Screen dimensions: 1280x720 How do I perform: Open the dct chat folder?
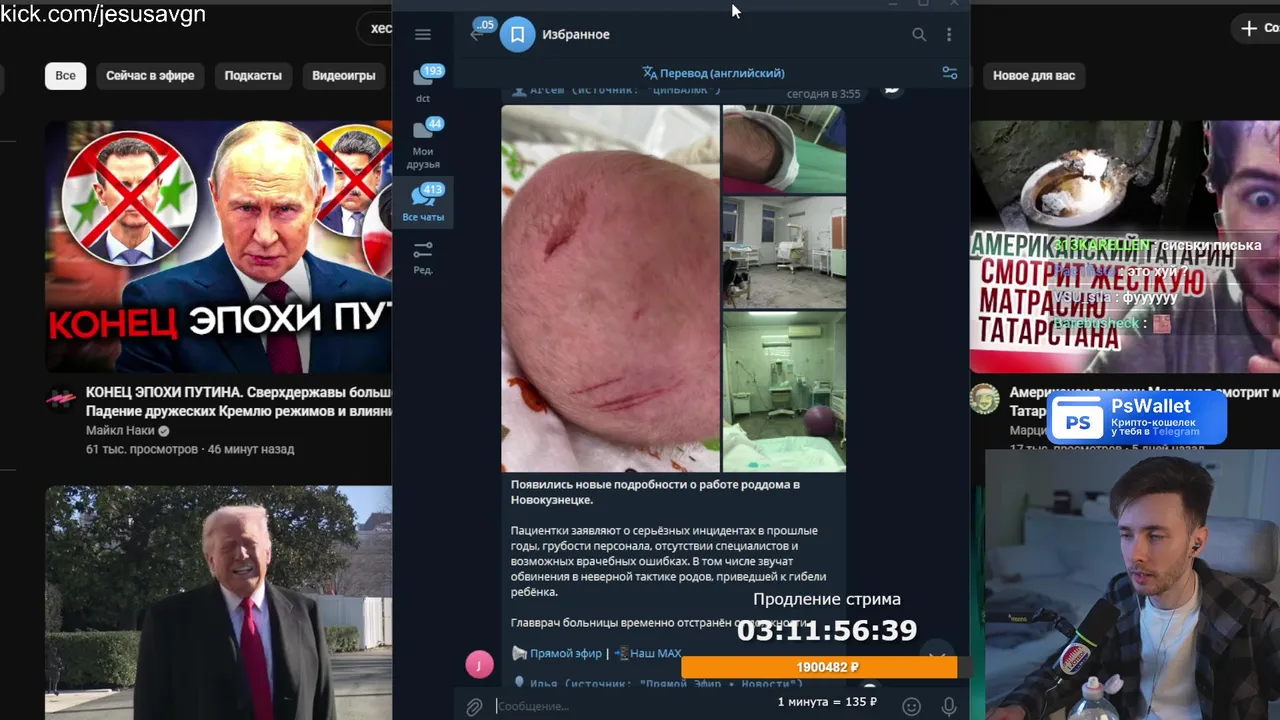[423, 84]
